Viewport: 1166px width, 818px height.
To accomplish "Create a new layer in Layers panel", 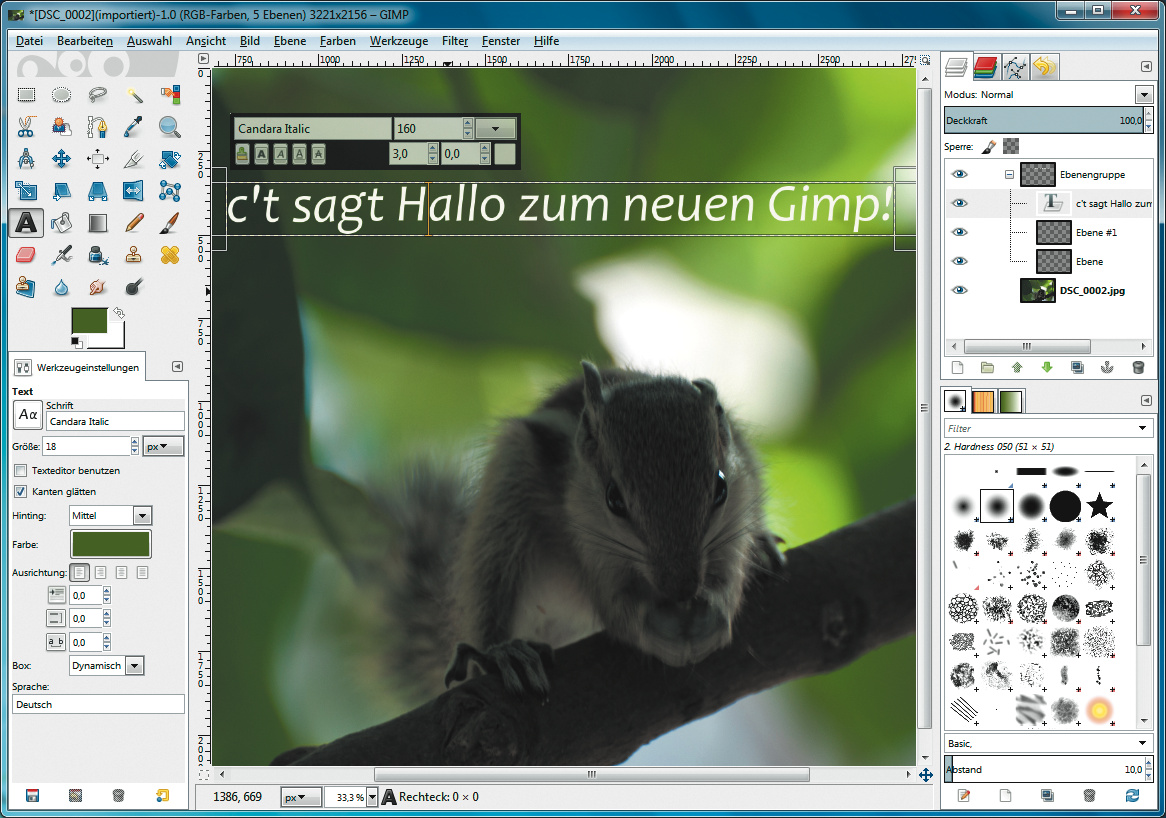I will pyautogui.click(x=957, y=367).
